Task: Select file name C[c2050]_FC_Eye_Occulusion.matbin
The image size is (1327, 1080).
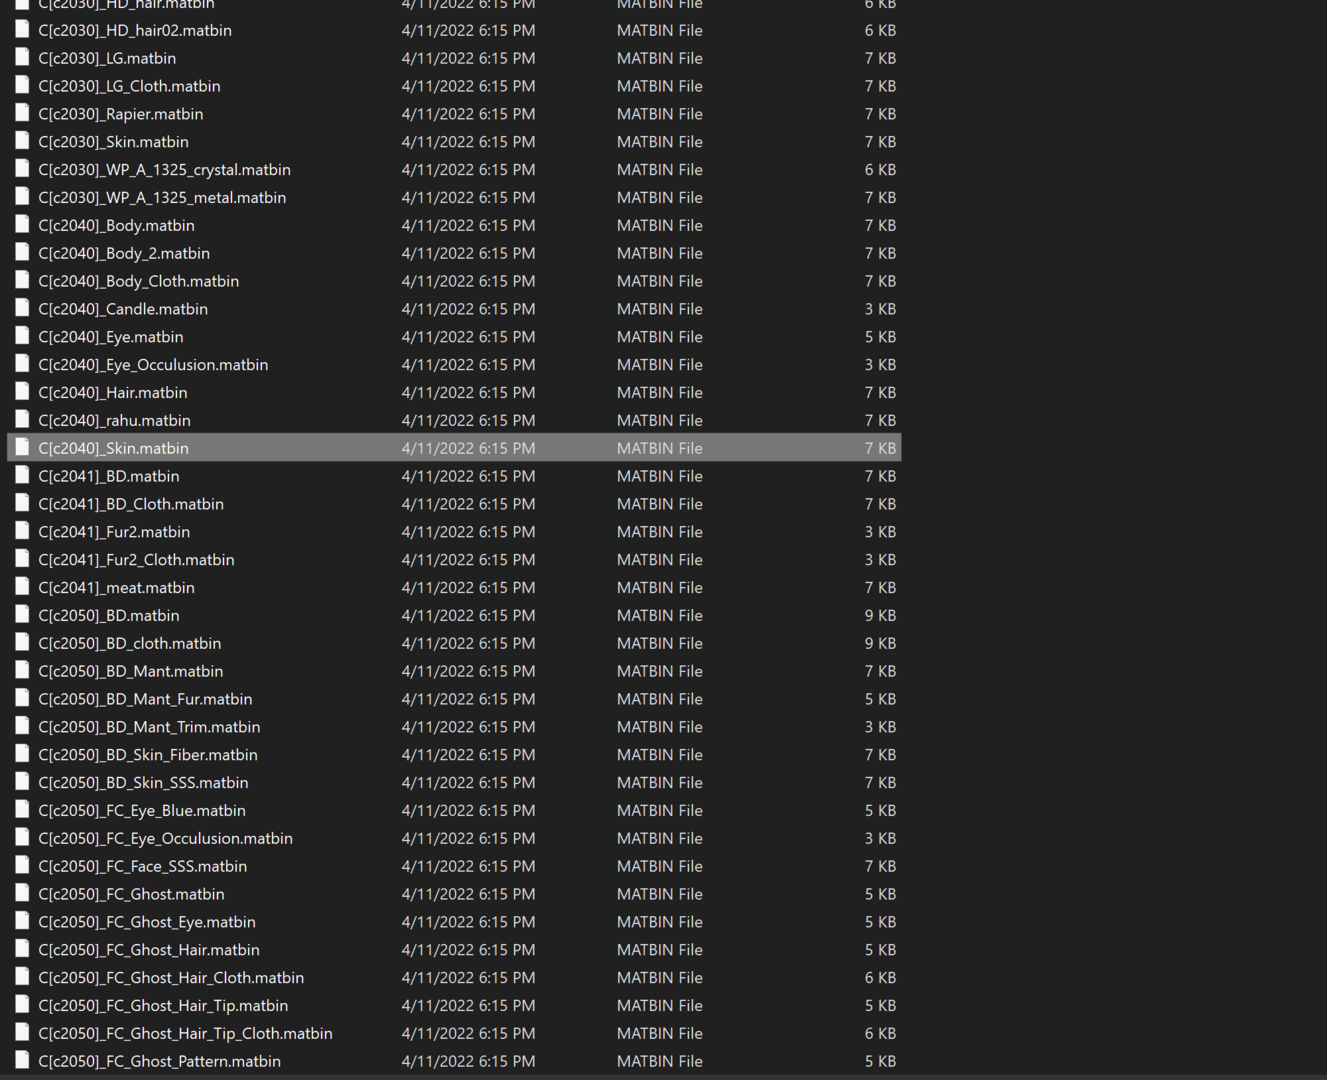Action: tap(165, 839)
